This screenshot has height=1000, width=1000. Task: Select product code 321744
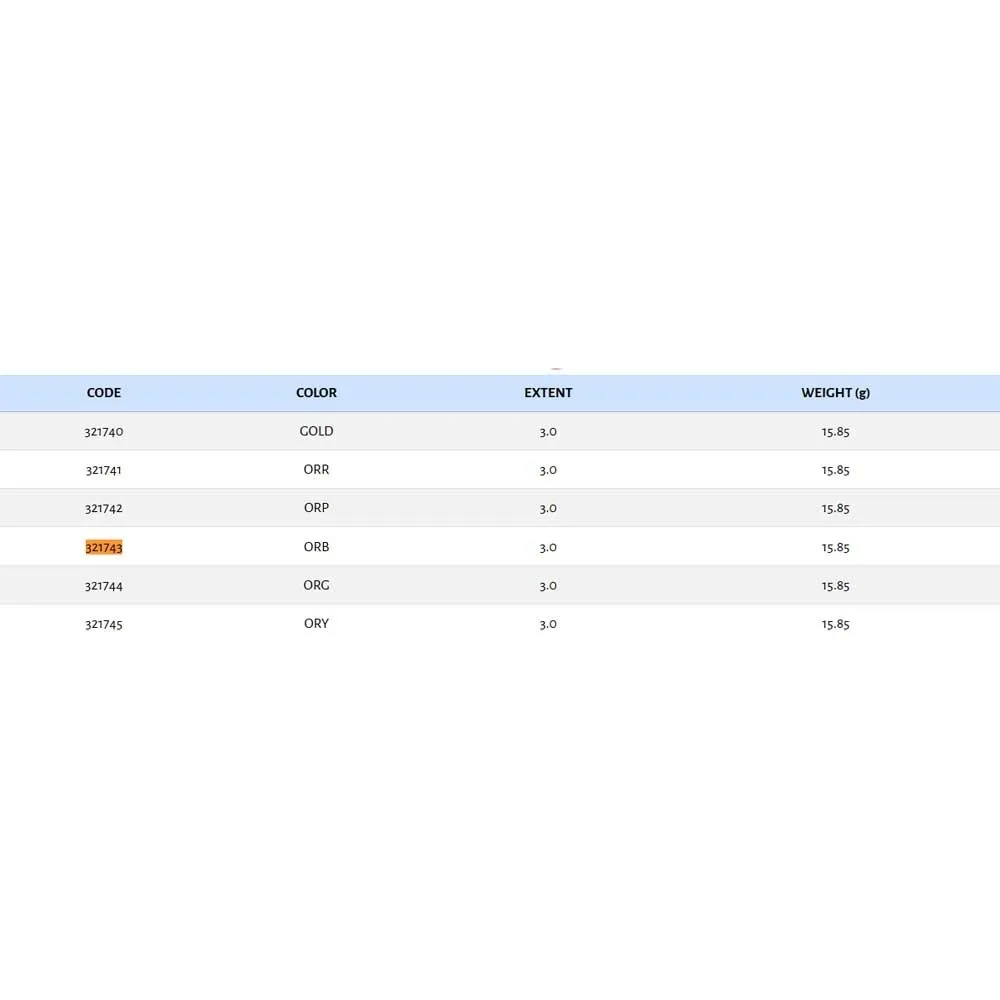pyautogui.click(x=104, y=586)
